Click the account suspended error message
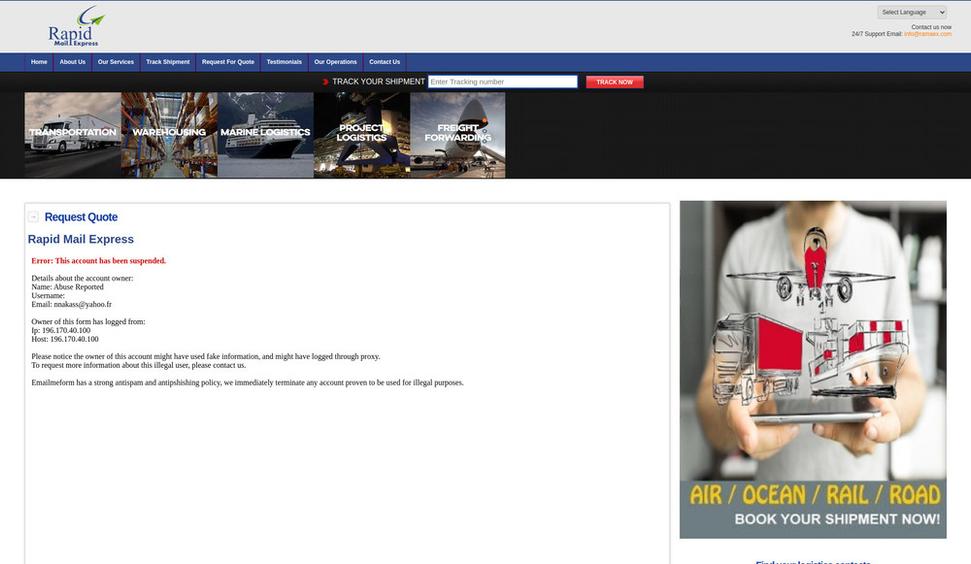This screenshot has height=564, width=971. coord(98,261)
